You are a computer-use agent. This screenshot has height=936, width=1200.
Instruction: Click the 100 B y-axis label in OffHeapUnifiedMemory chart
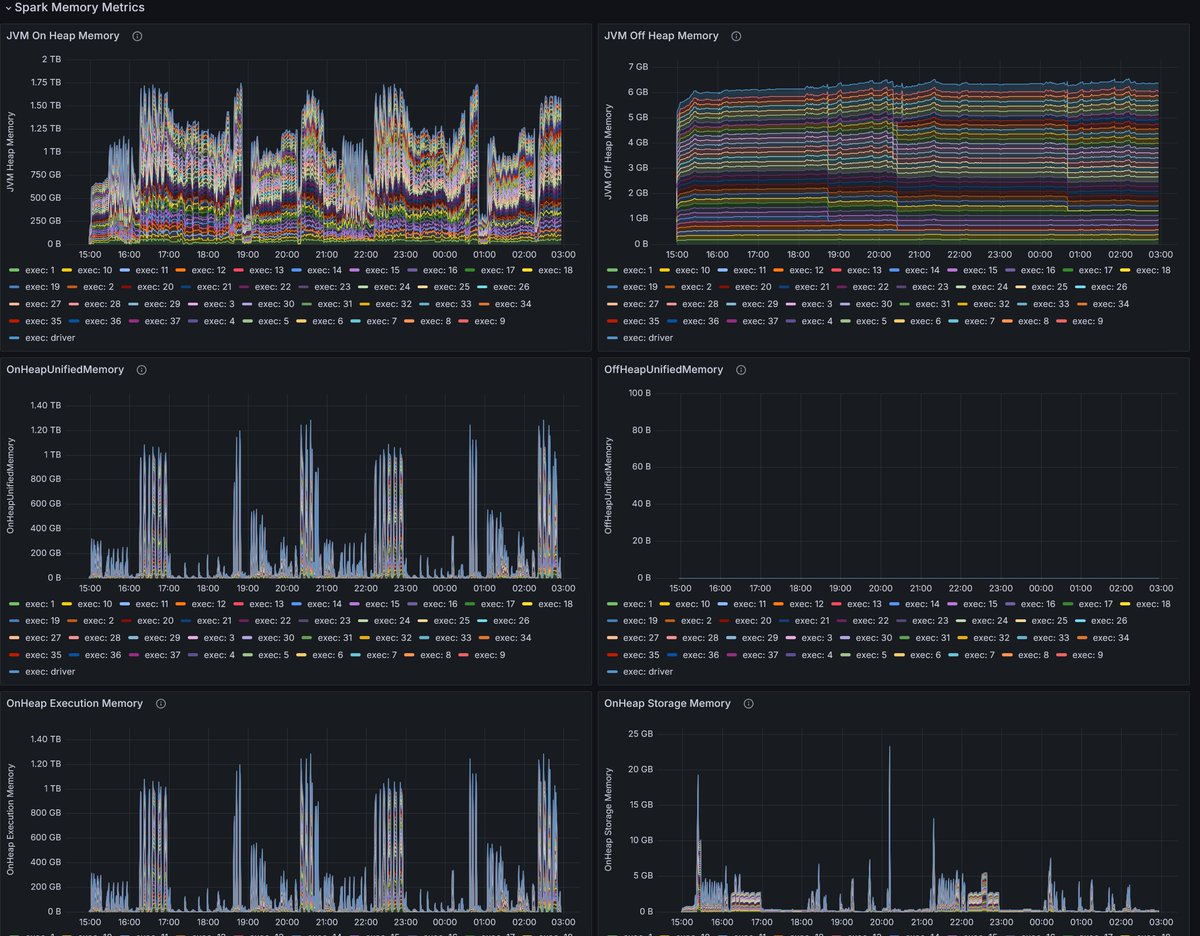tap(641, 392)
